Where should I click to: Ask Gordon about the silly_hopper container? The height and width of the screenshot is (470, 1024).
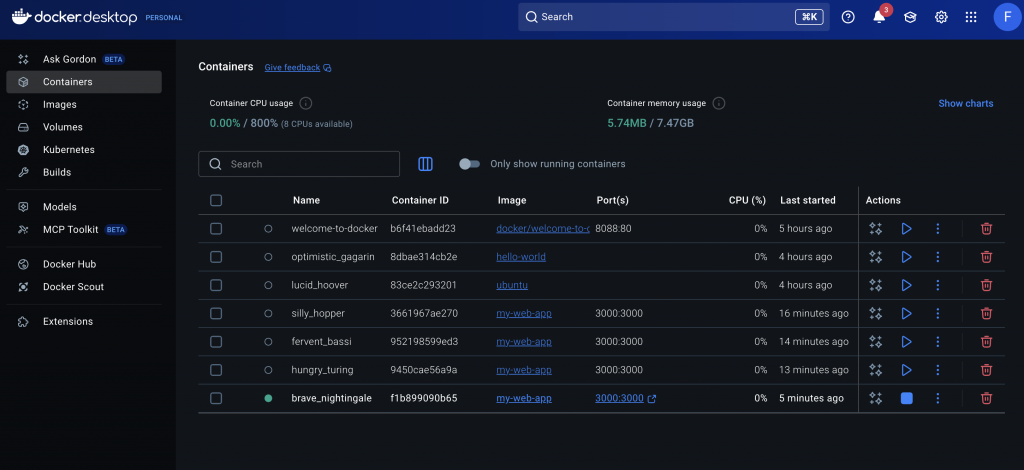(x=876, y=313)
